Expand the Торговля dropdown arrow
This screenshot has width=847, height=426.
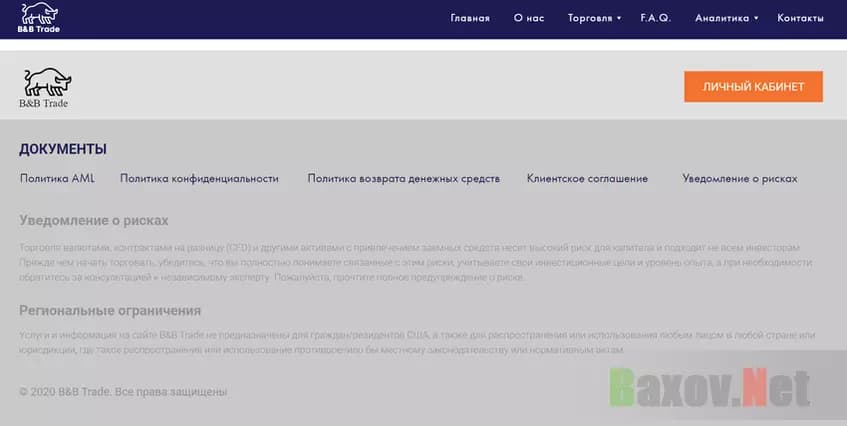pyautogui.click(x=619, y=18)
